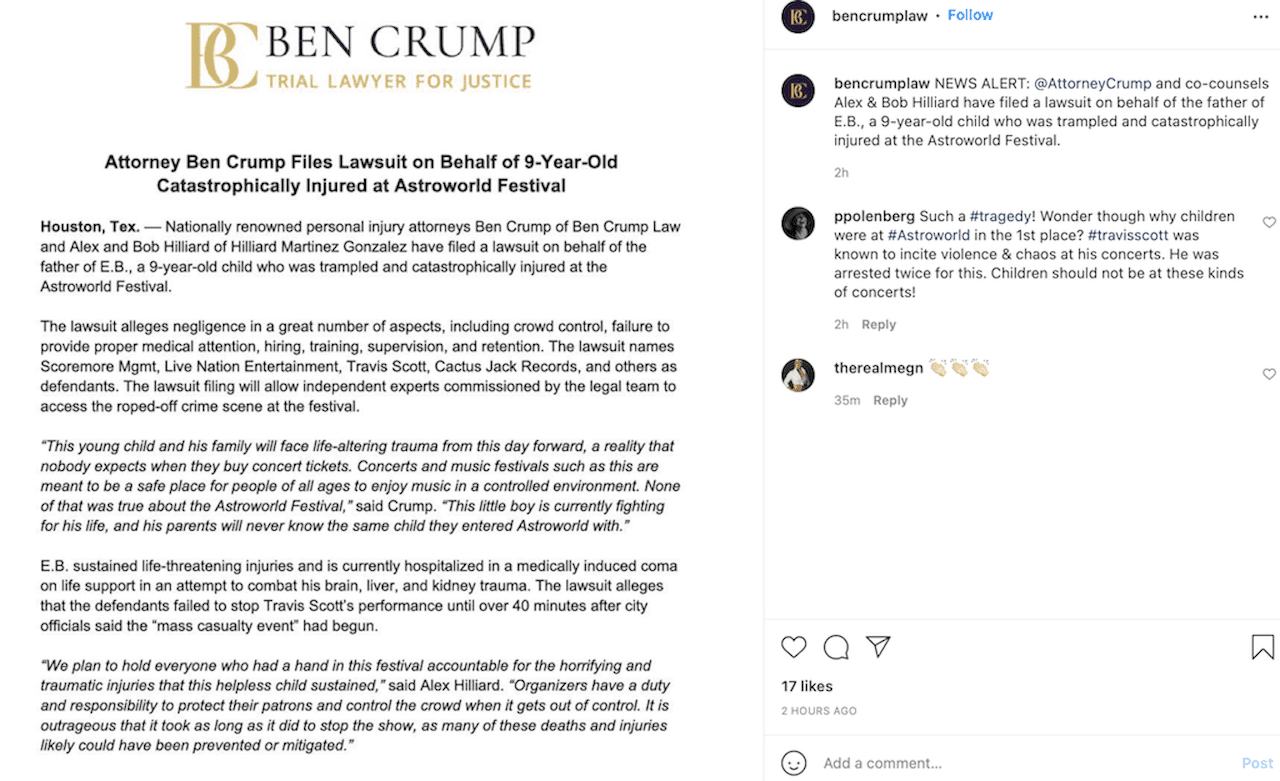Open bencrumplaw avatar in the header
1280x781 pixels.
pyautogui.click(x=798, y=17)
